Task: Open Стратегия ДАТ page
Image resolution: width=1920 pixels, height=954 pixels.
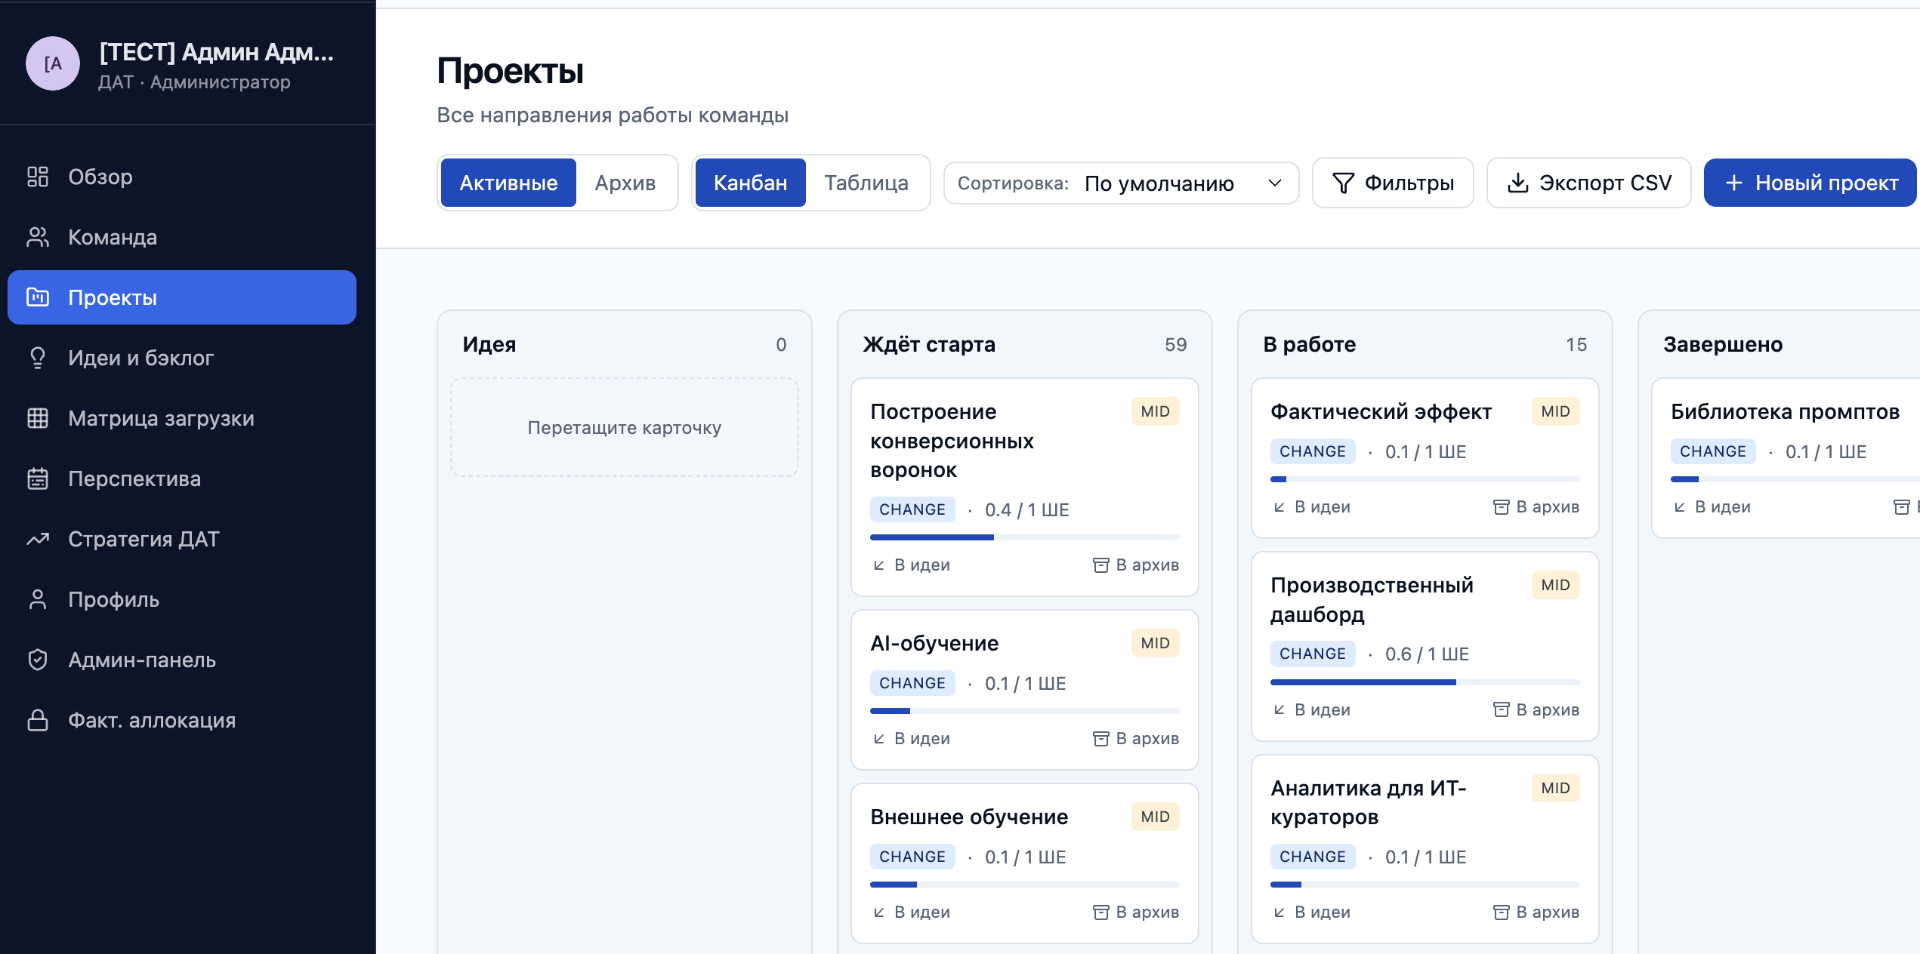Action: tap(182, 539)
